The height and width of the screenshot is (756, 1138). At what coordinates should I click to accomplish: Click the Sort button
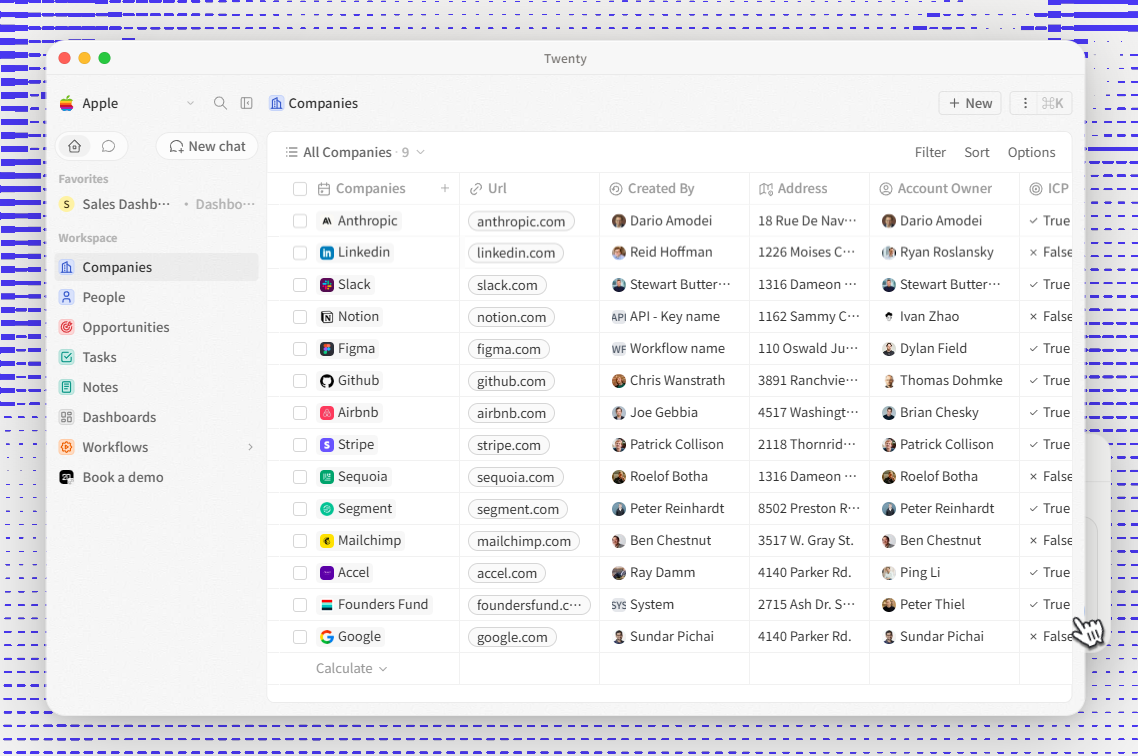pyautogui.click(x=976, y=152)
